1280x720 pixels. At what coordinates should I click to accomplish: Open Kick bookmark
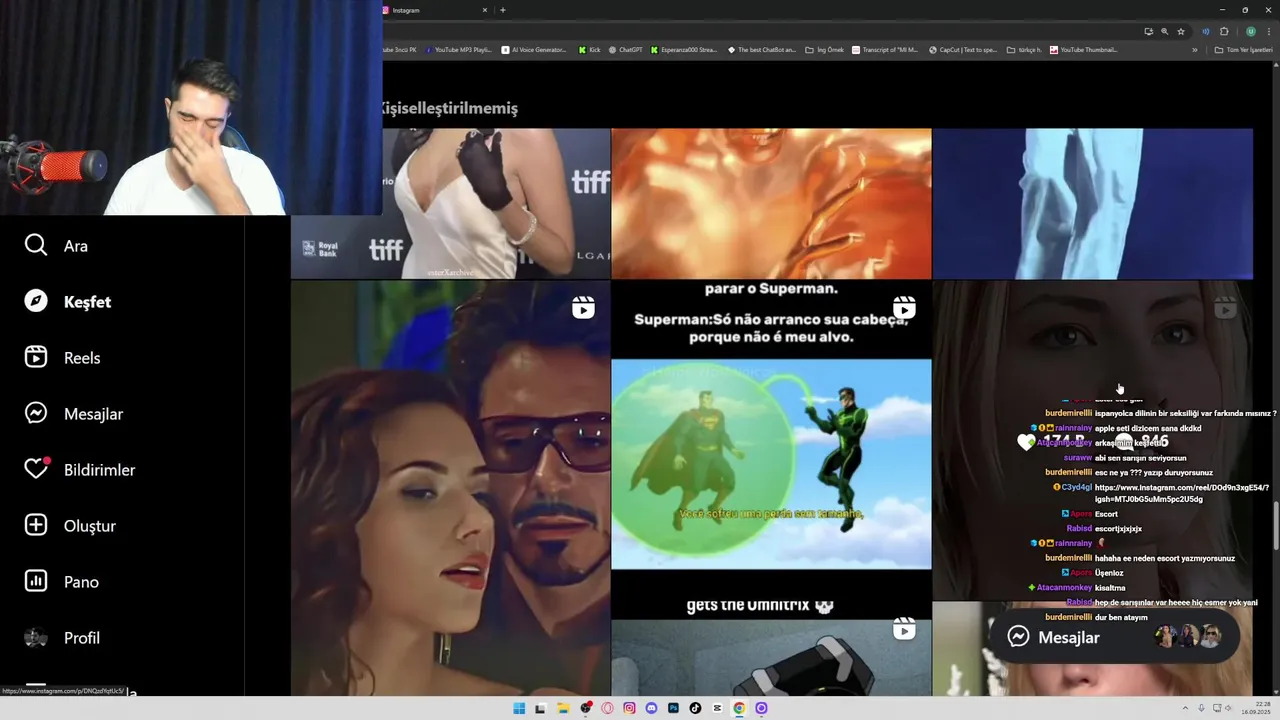pos(589,49)
